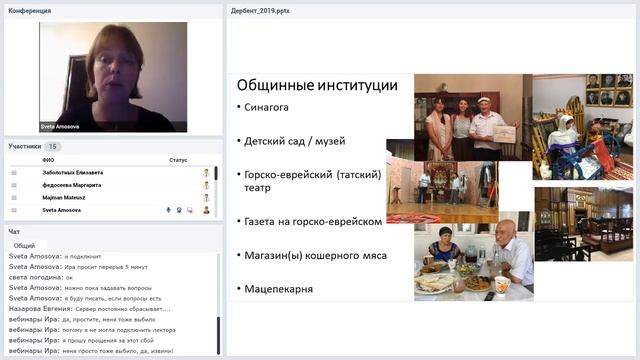This screenshot has width=640, height=360.
Task: Click the Конференция panel title
Action: 30,11
